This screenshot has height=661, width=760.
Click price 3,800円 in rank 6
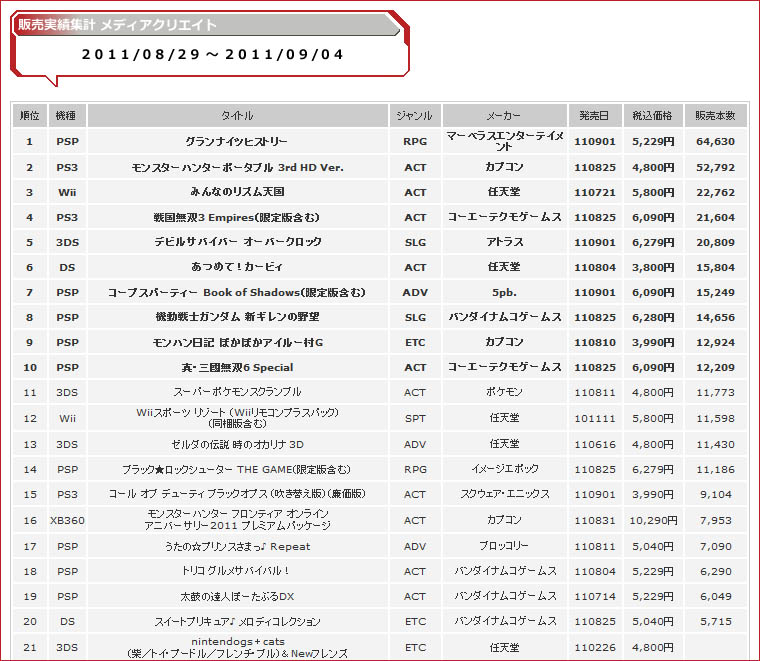click(x=653, y=268)
